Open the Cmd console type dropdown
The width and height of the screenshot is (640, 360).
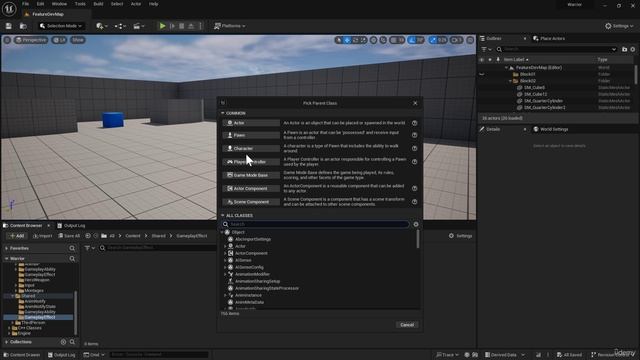coord(94,355)
